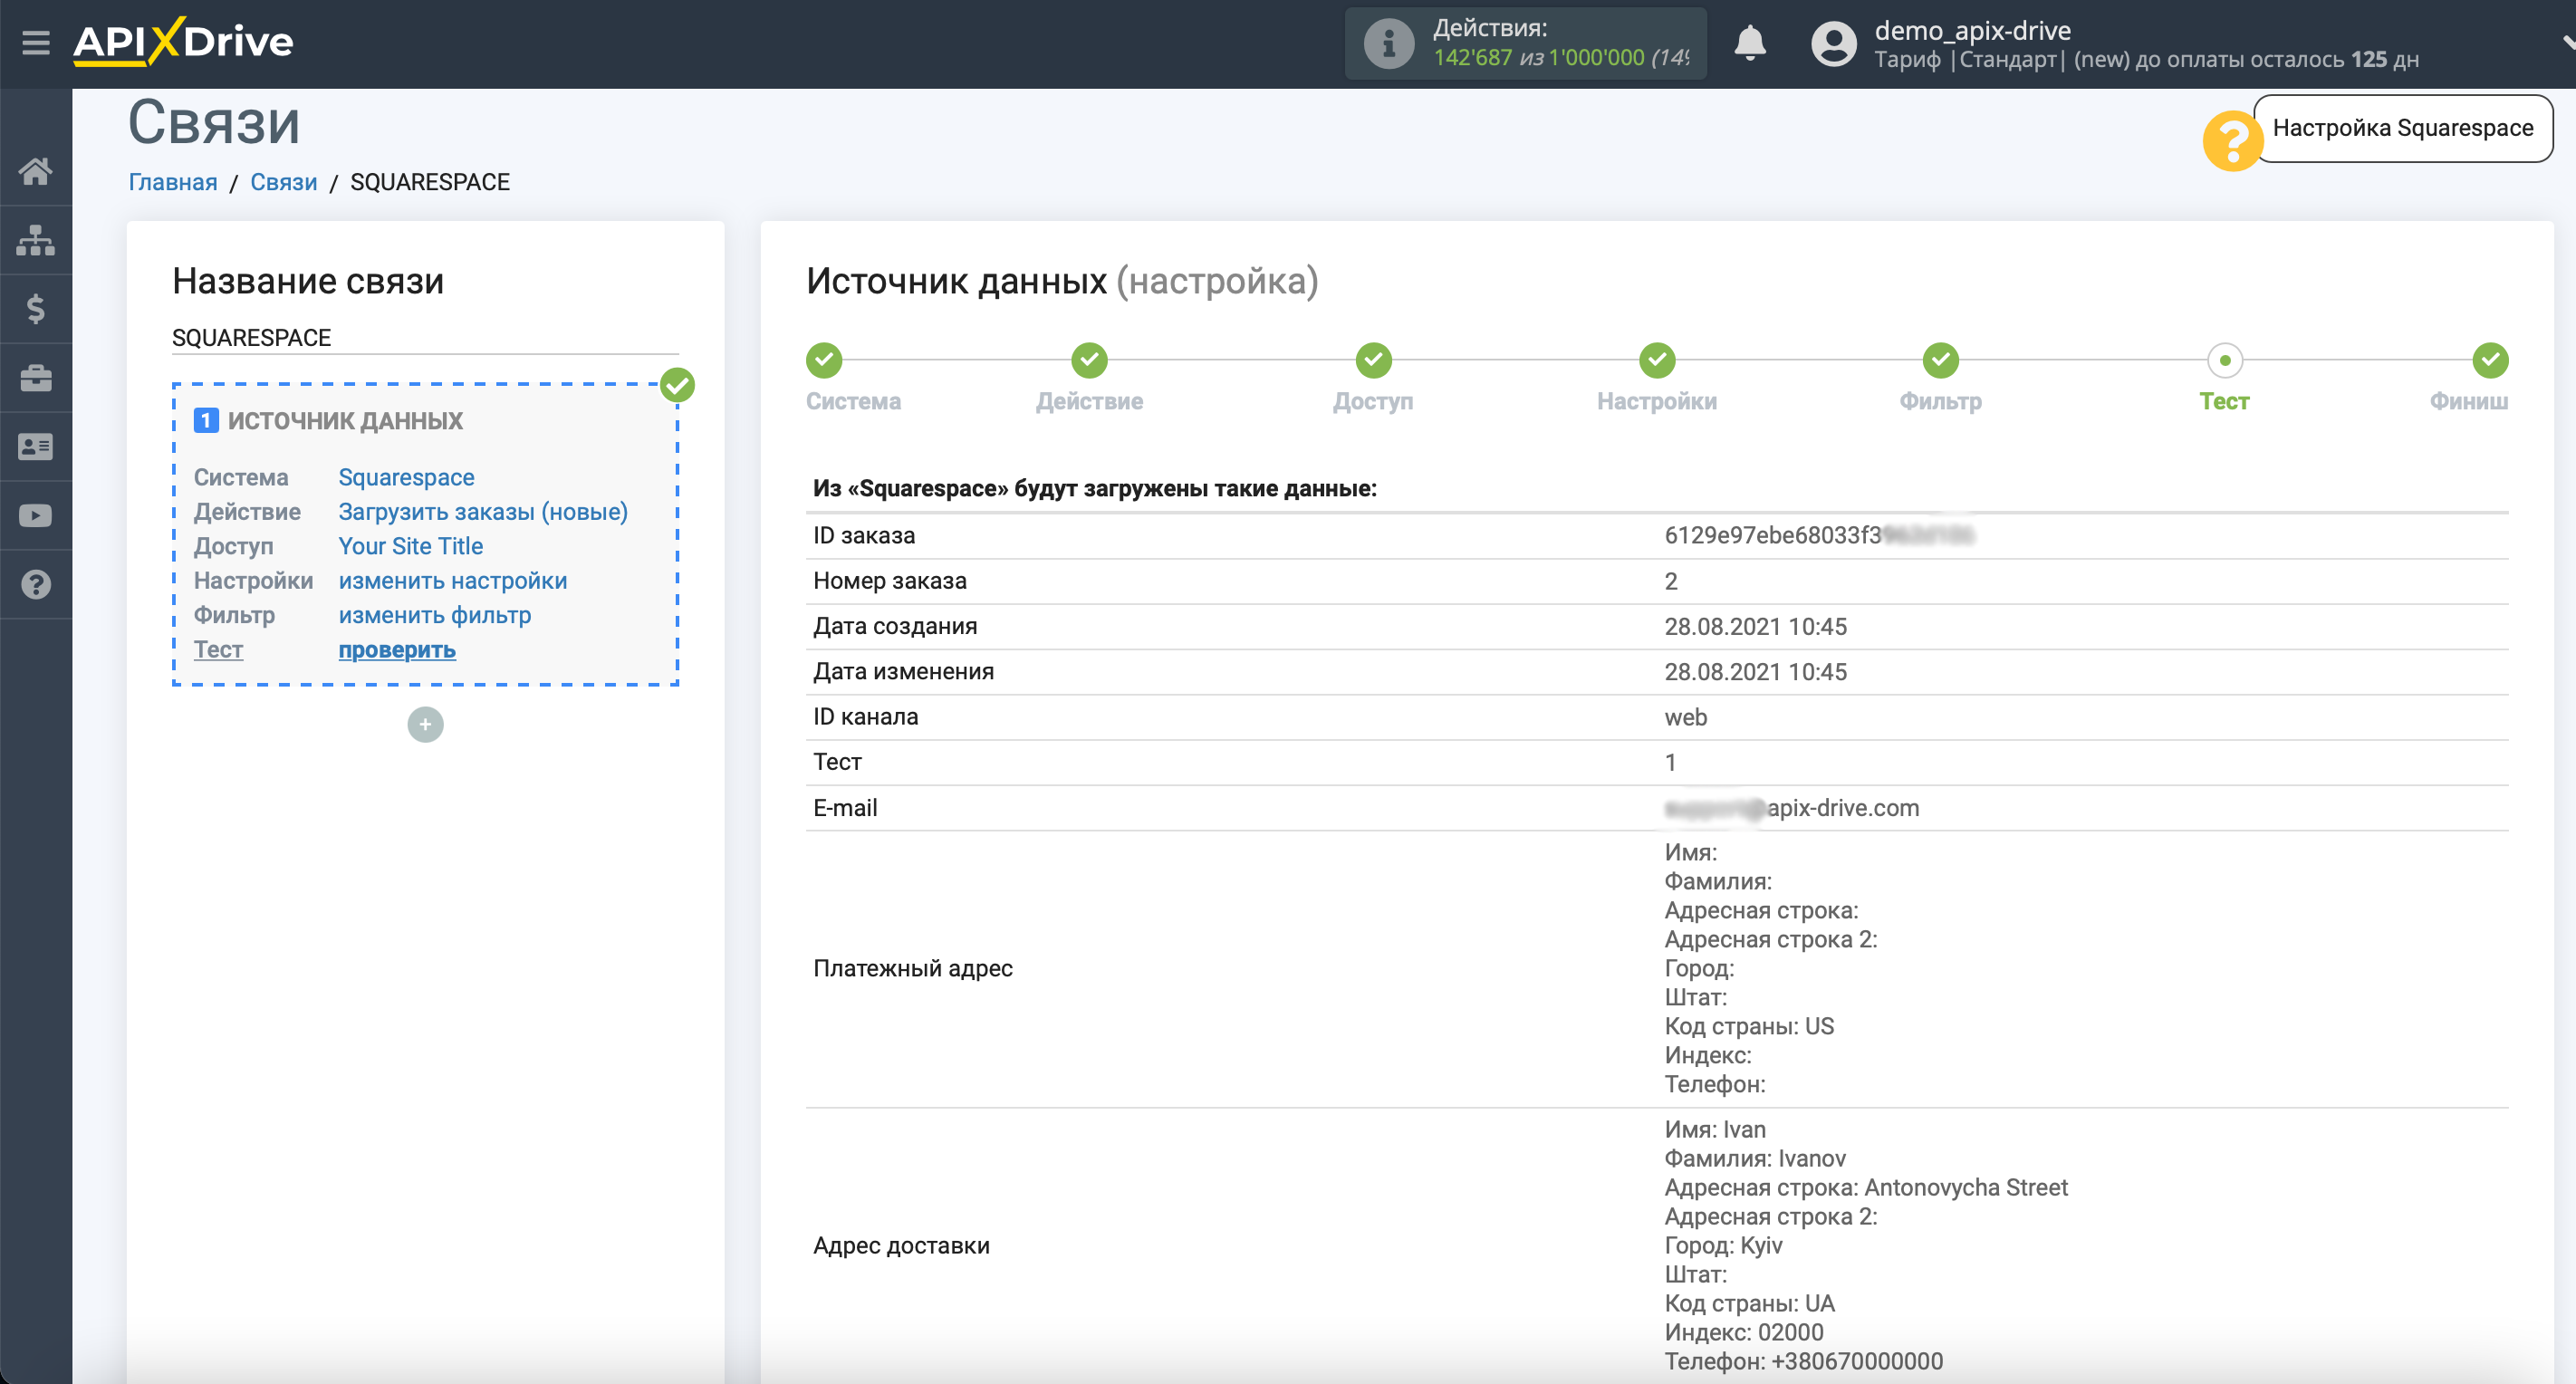
Task: Click the проверить test link
Action: pos(397,650)
